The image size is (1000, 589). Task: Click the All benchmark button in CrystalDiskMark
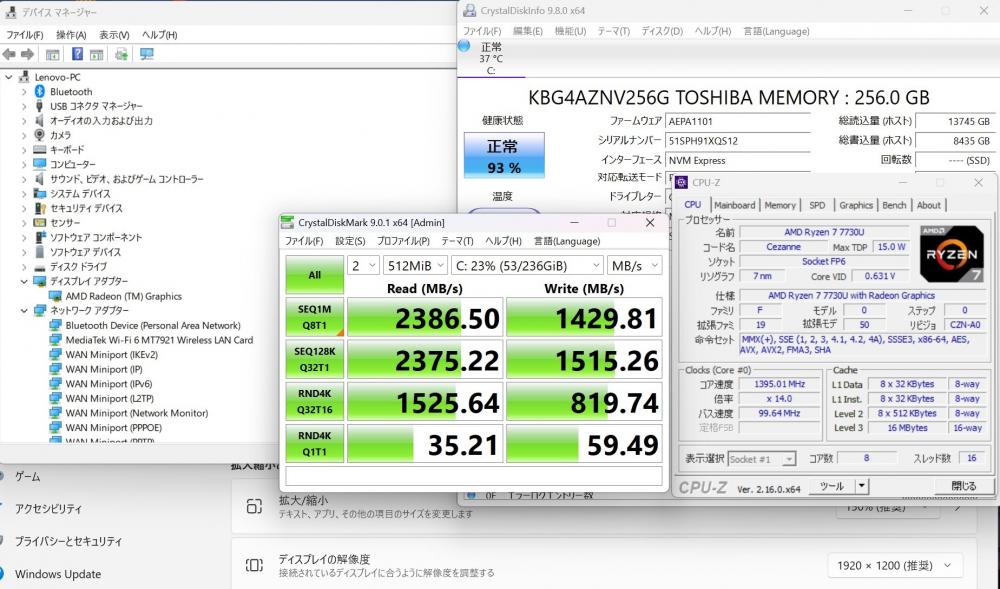(x=314, y=275)
